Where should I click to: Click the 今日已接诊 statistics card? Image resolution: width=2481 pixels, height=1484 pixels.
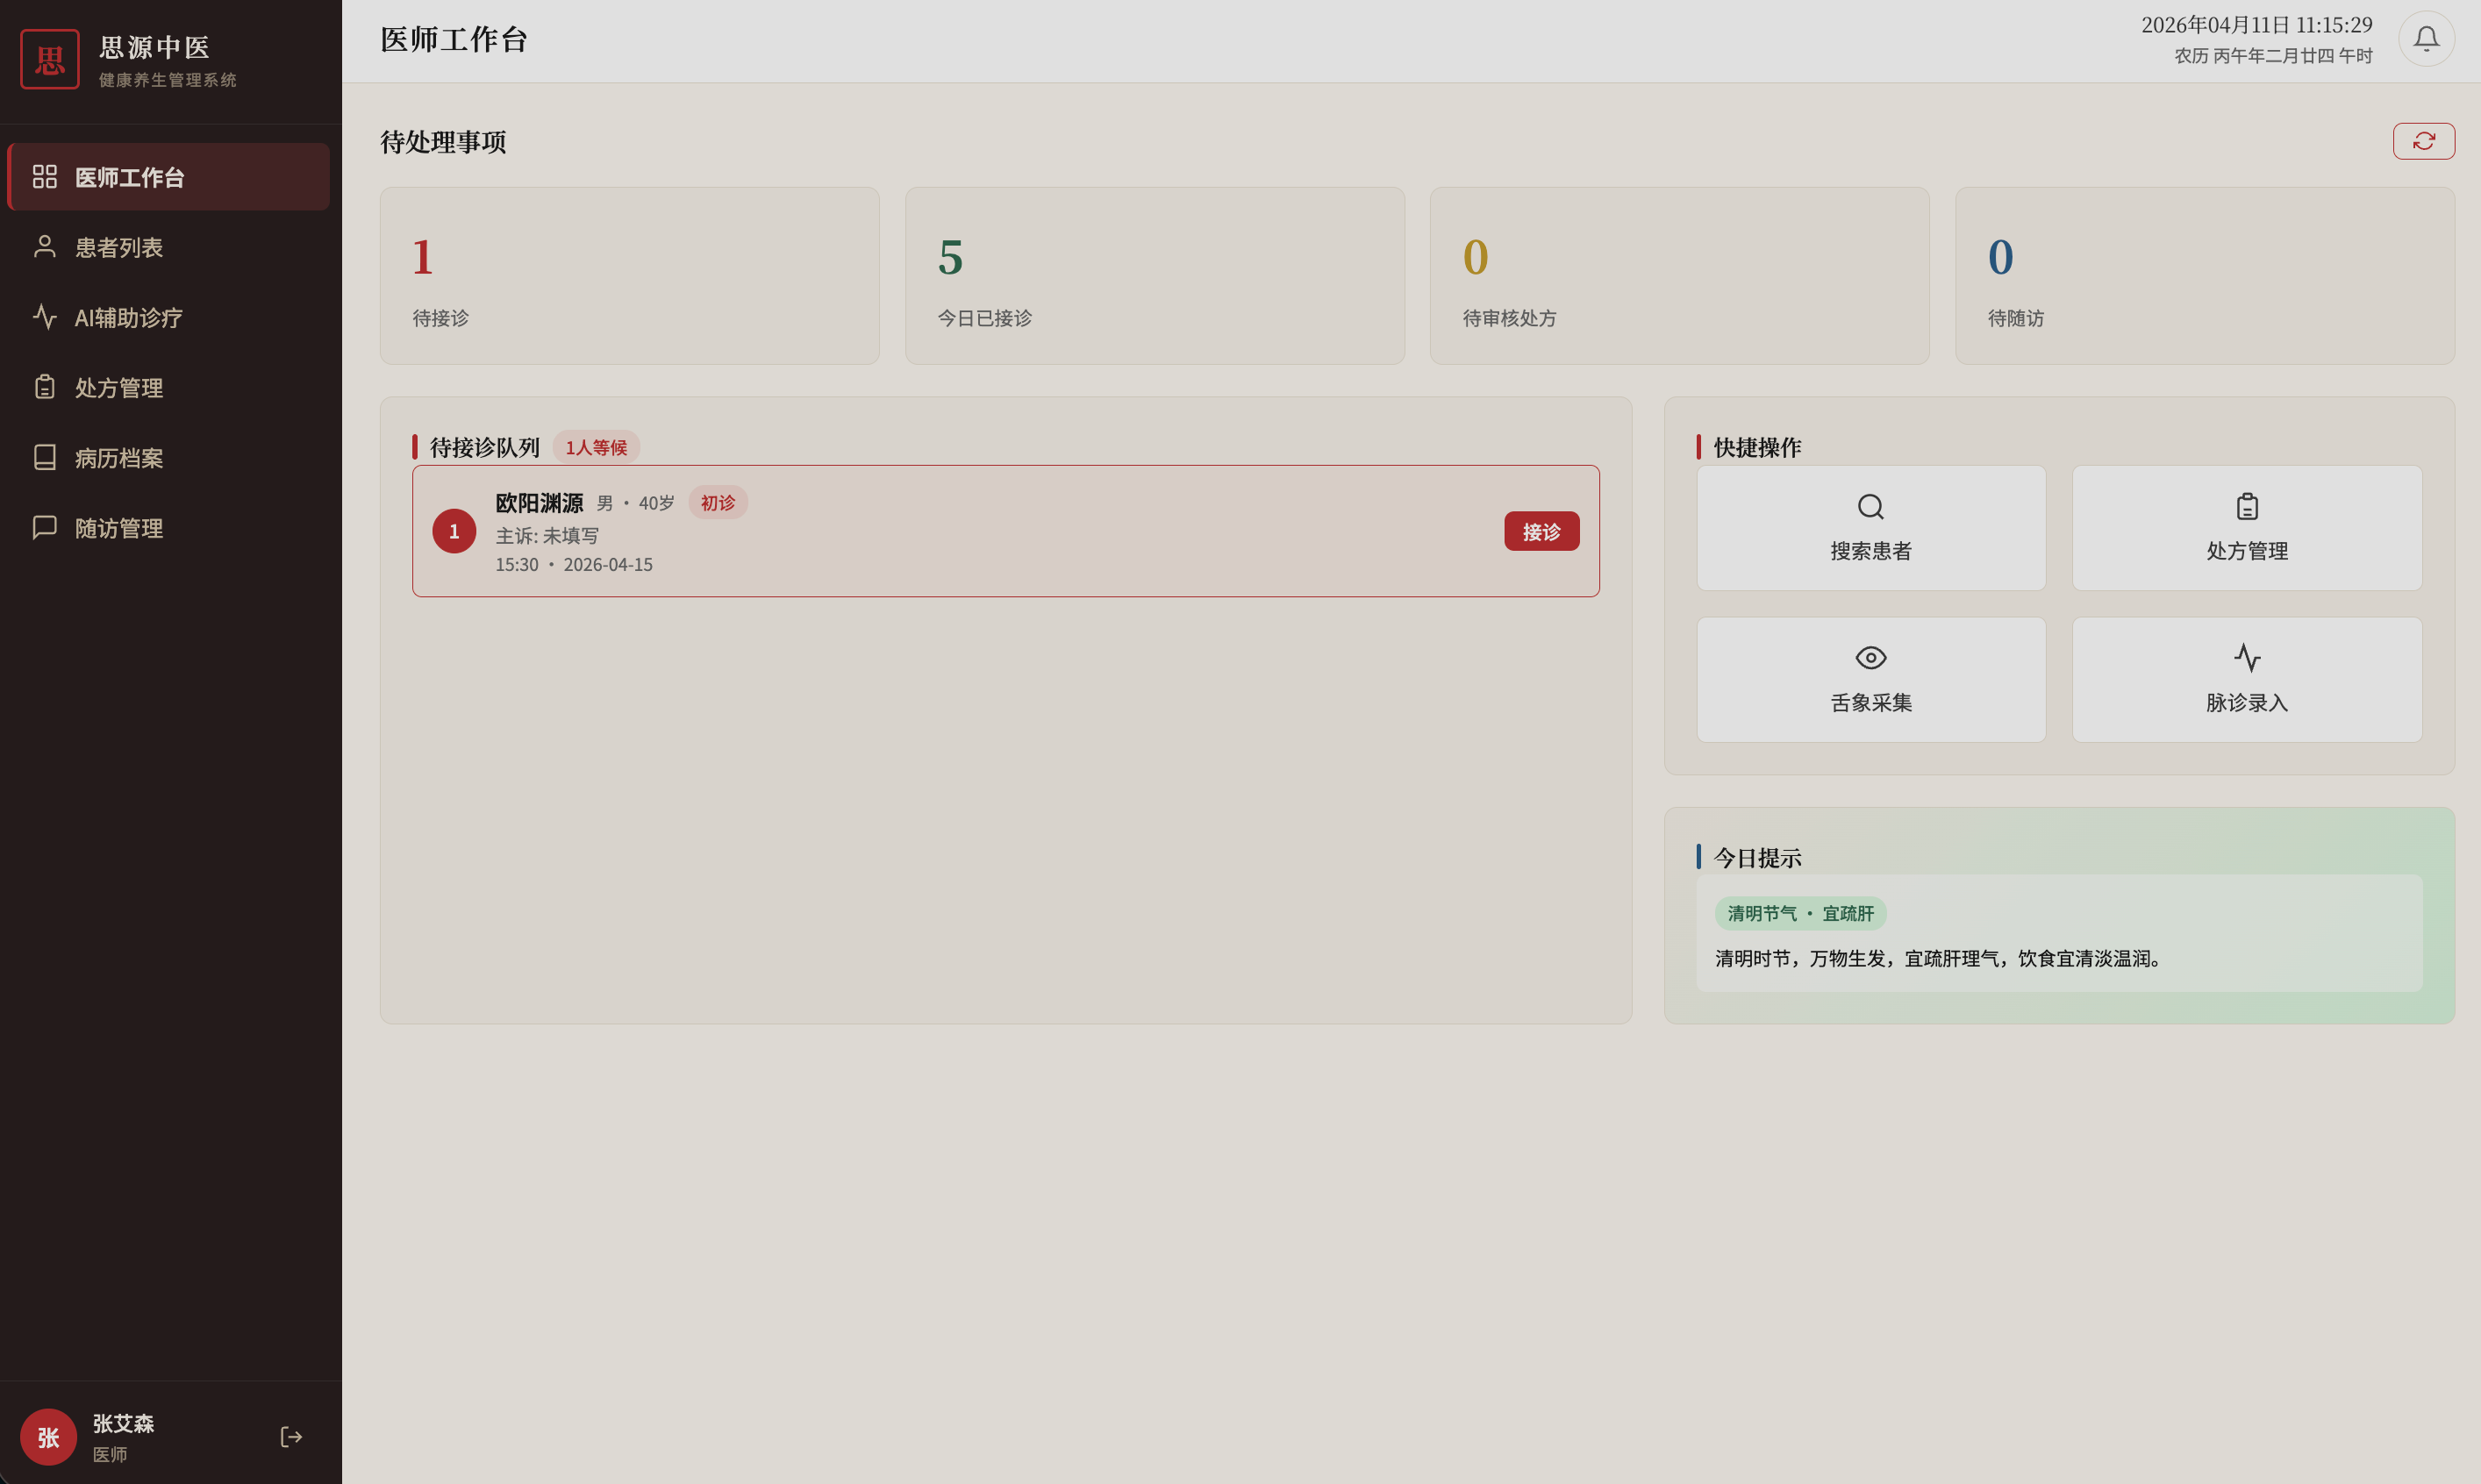tap(1154, 275)
